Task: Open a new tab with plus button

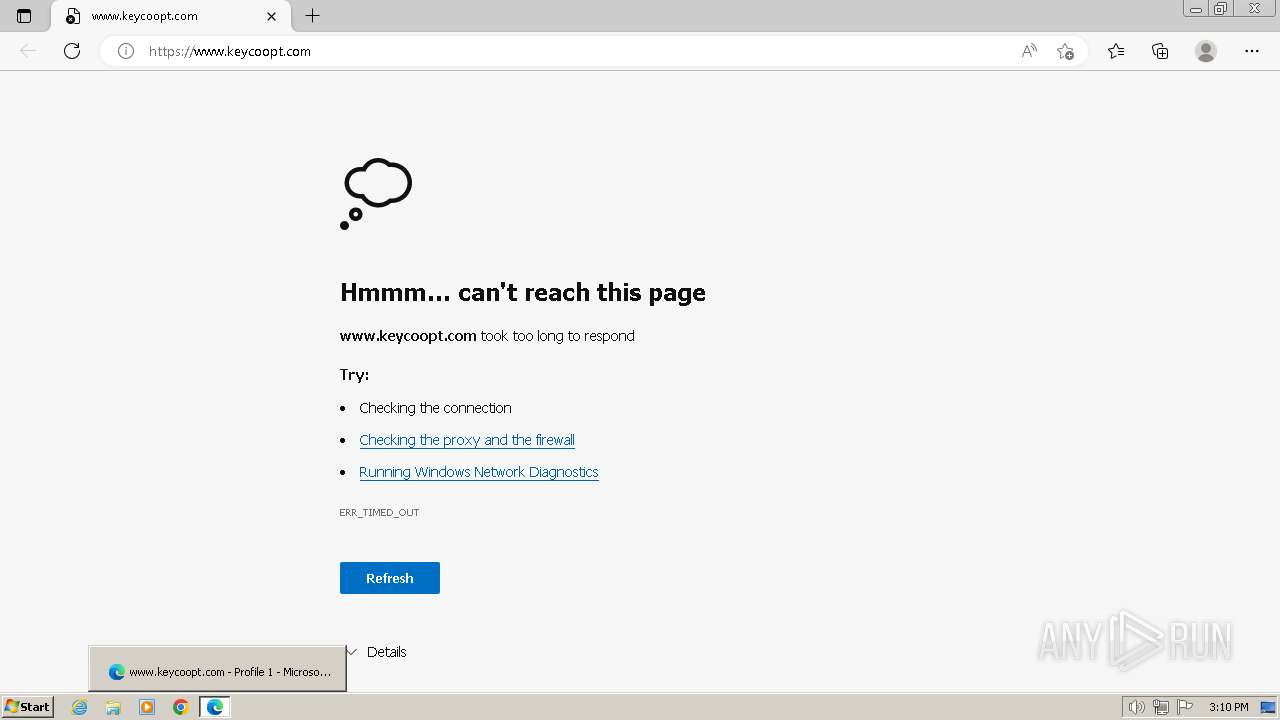Action: click(x=313, y=16)
